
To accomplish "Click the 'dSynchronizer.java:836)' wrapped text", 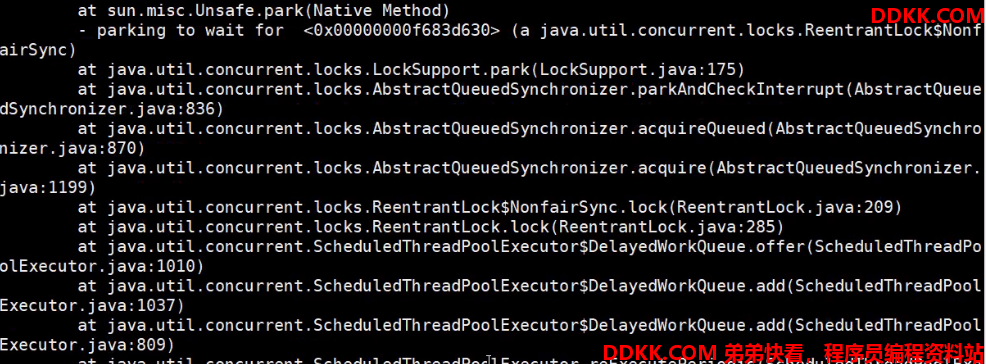I will [x=111, y=109].
